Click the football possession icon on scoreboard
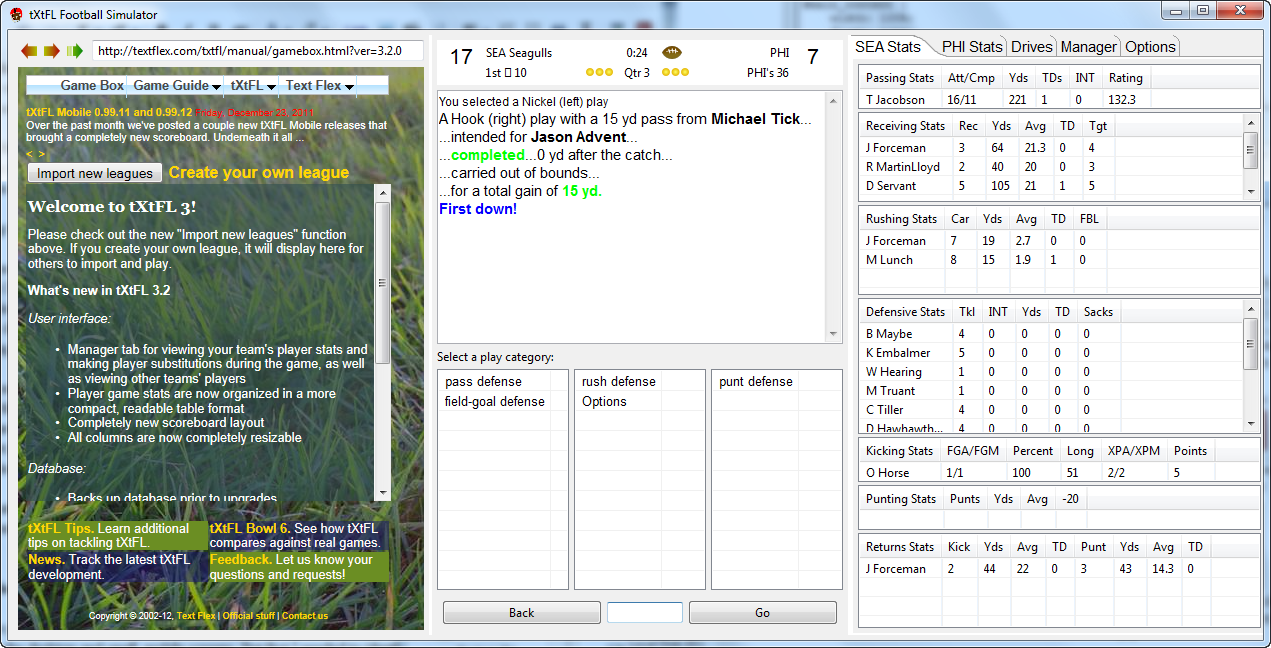This screenshot has width=1271, height=648. pyautogui.click(x=672, y=52)
